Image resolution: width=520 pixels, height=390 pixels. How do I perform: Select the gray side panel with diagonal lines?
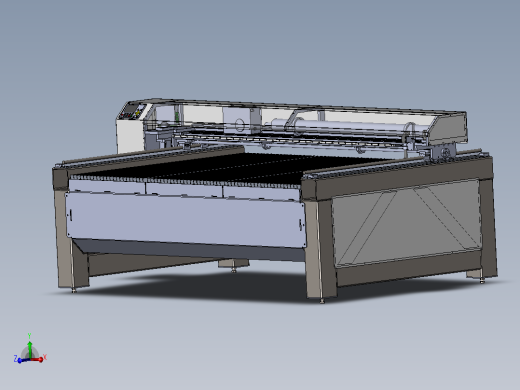click(x=407, y=223)
